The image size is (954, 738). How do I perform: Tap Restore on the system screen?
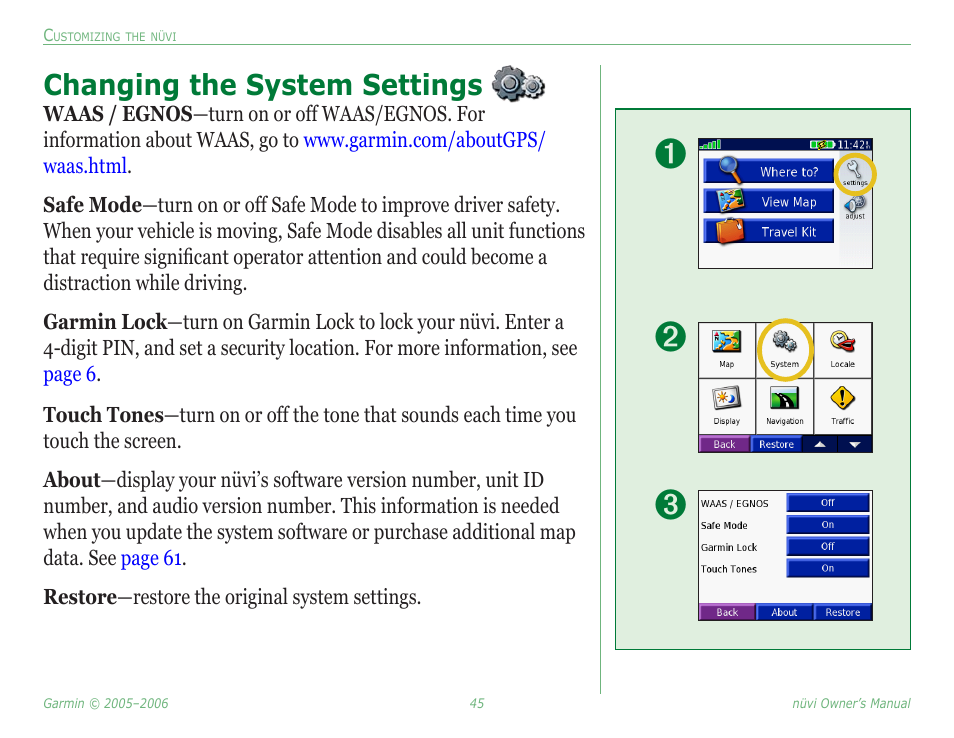843,612
